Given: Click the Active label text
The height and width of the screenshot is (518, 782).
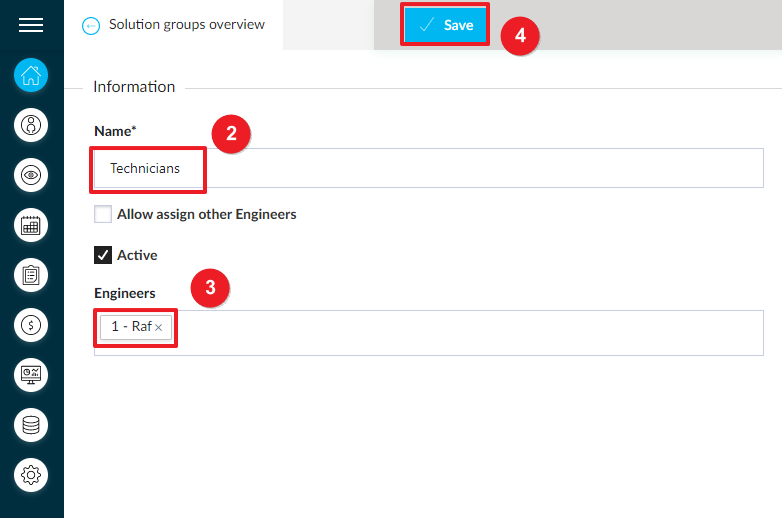Looking at the screenshot, I should 137,255.
